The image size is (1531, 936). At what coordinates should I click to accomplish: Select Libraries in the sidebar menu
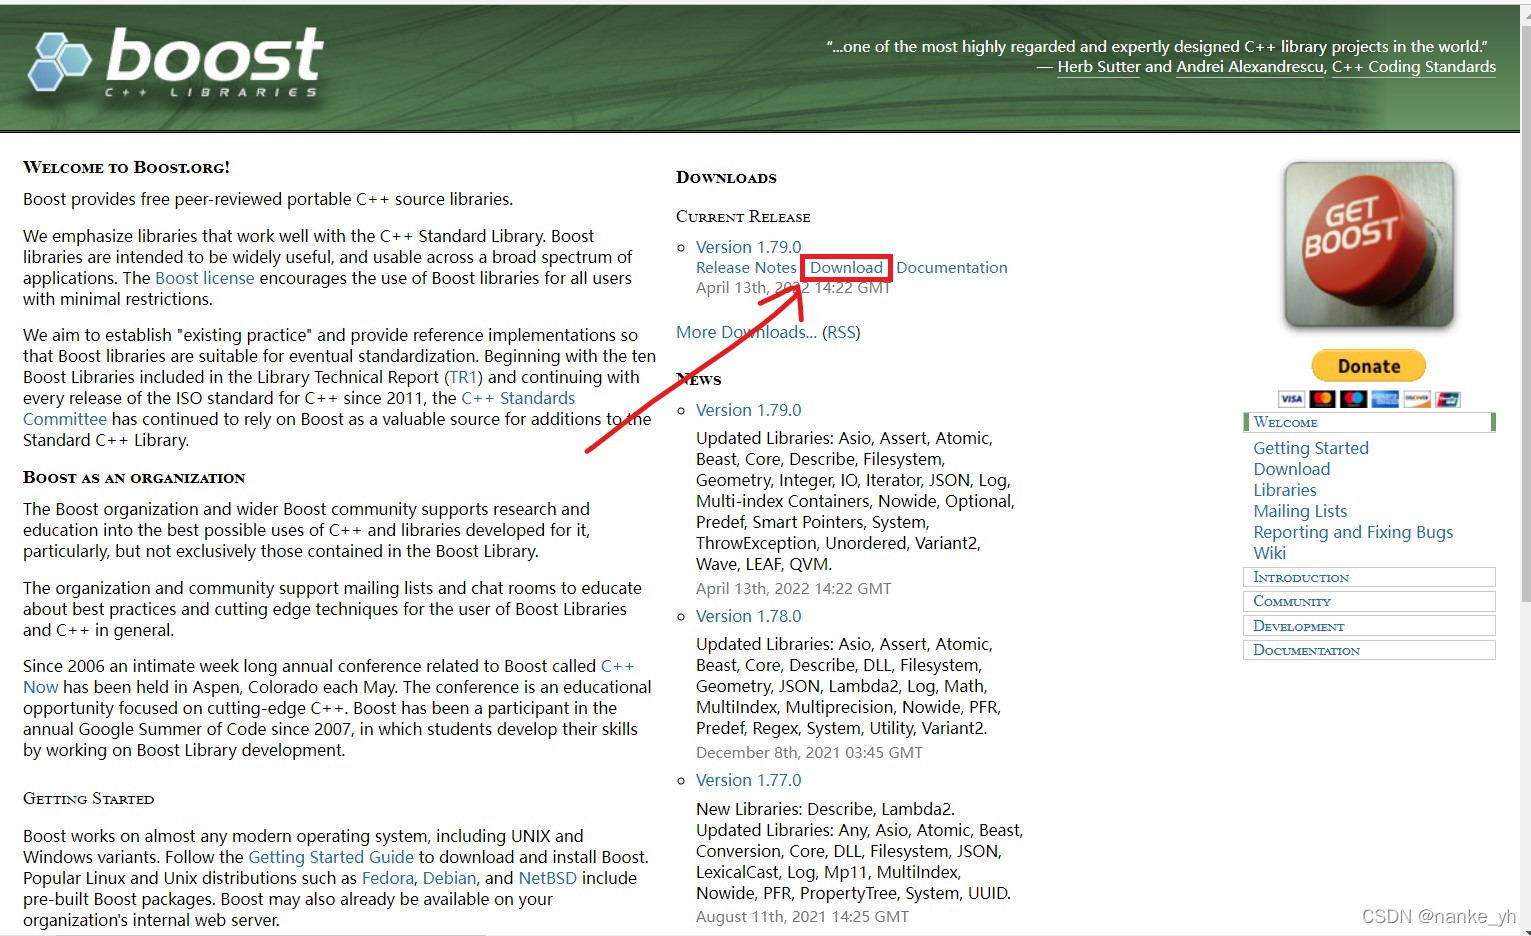click(1285, 490)
